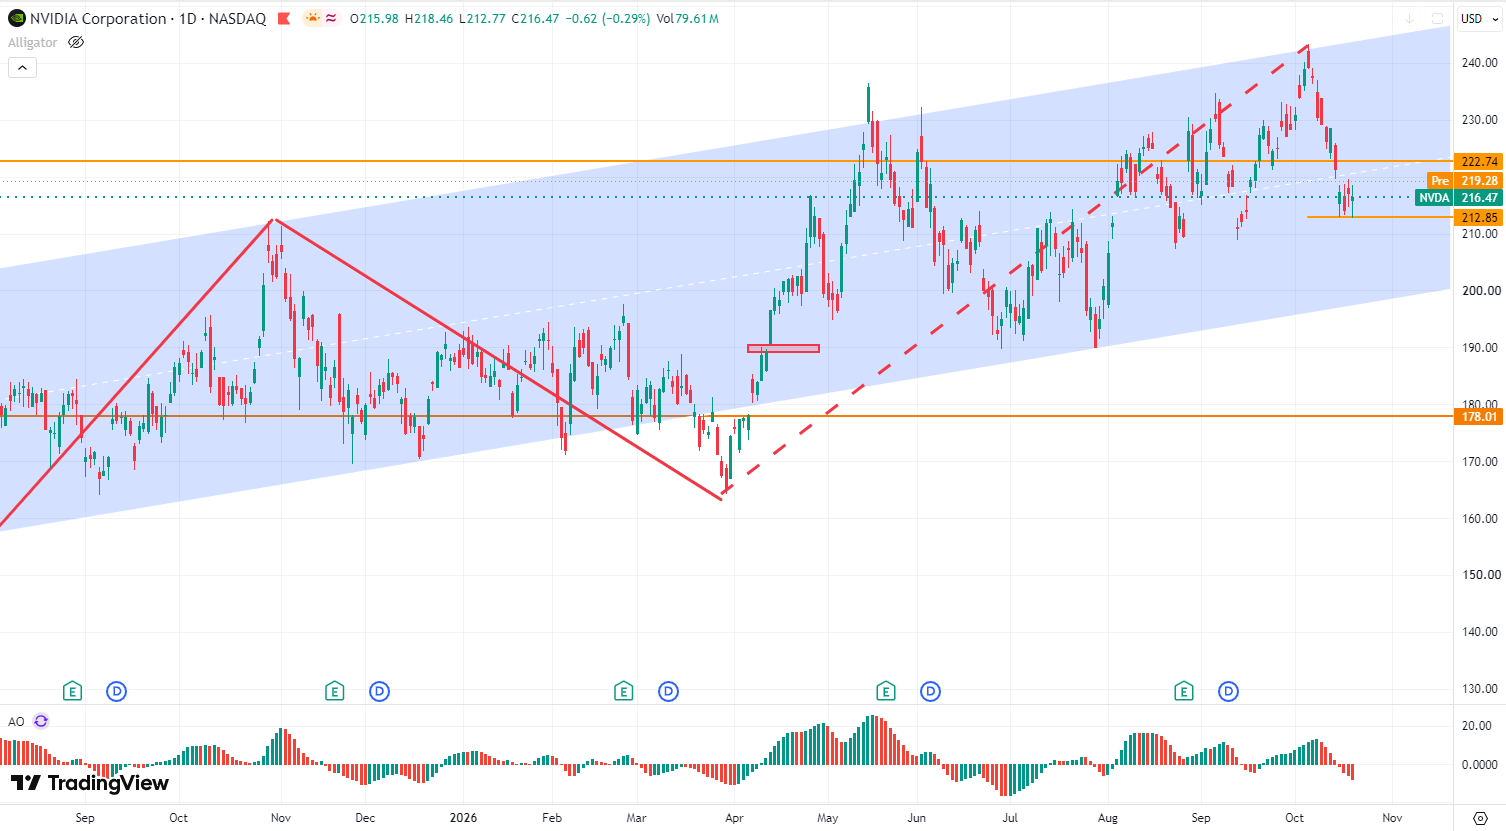Image resolution: width=1506 pixels, height=831 pixels.
Task: Click the pink approximately-equal icon in the chart header
Action: [x=331, y=18]
